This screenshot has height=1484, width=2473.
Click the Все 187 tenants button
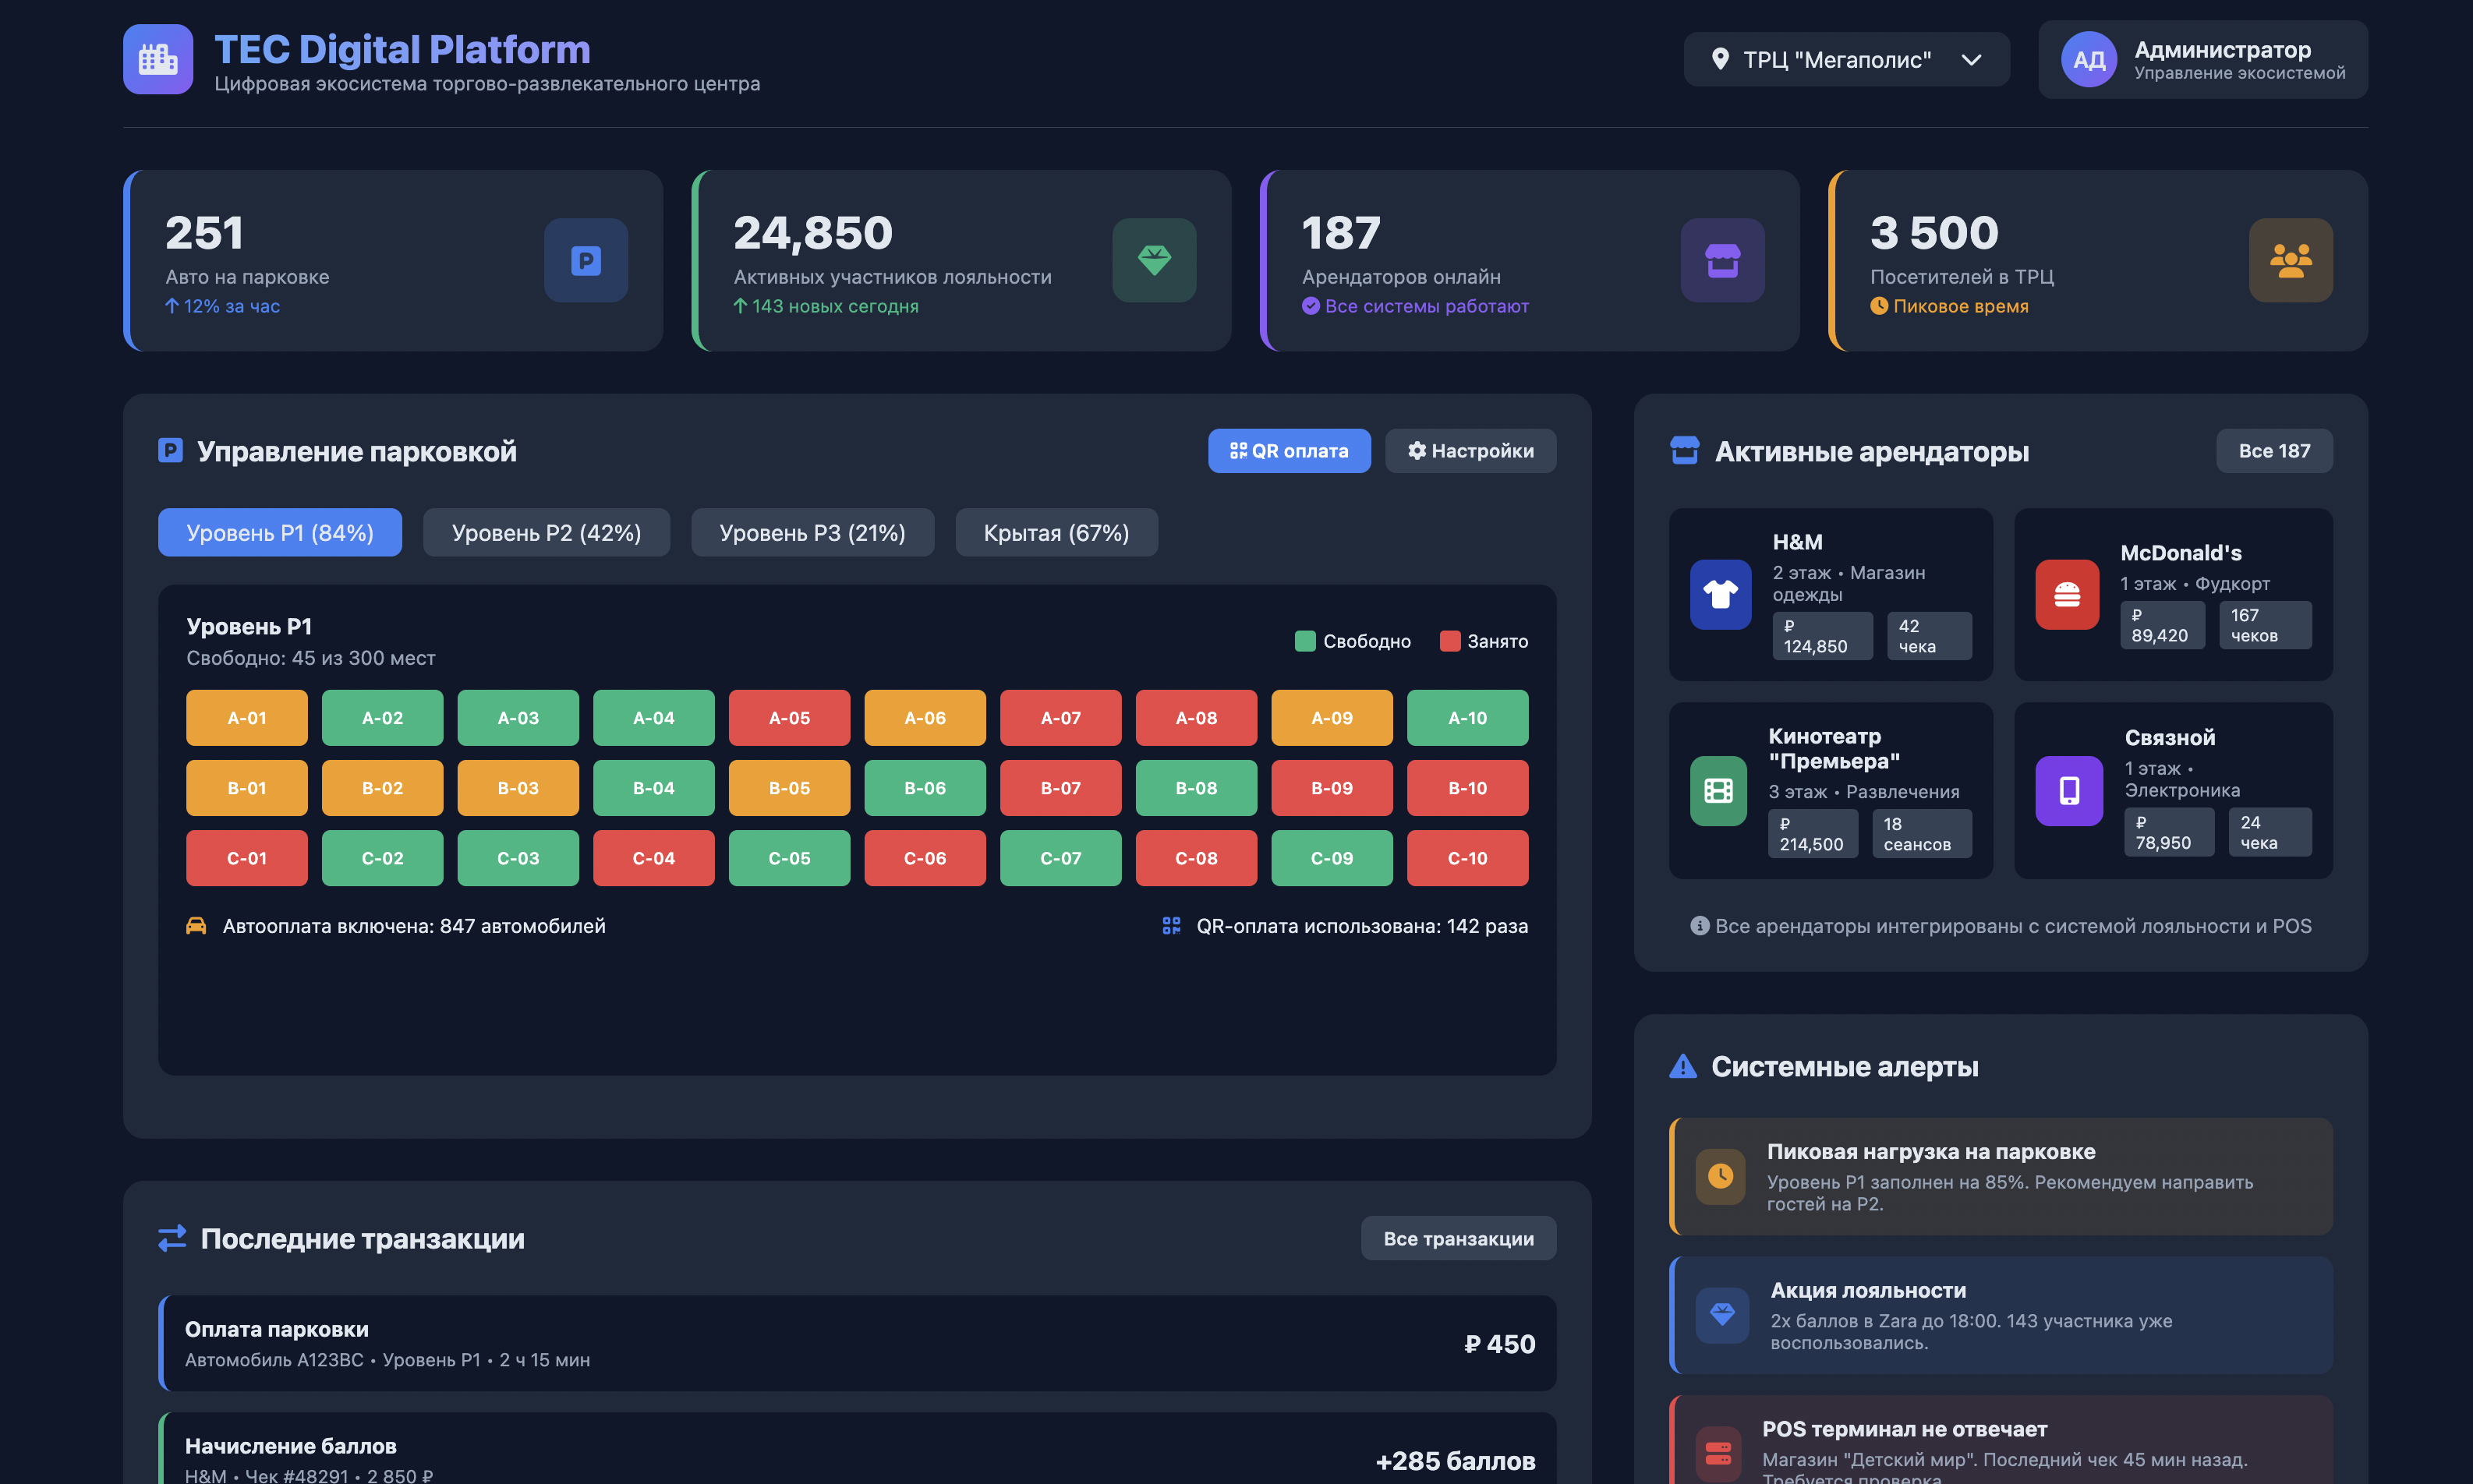tap(2274, 451)
